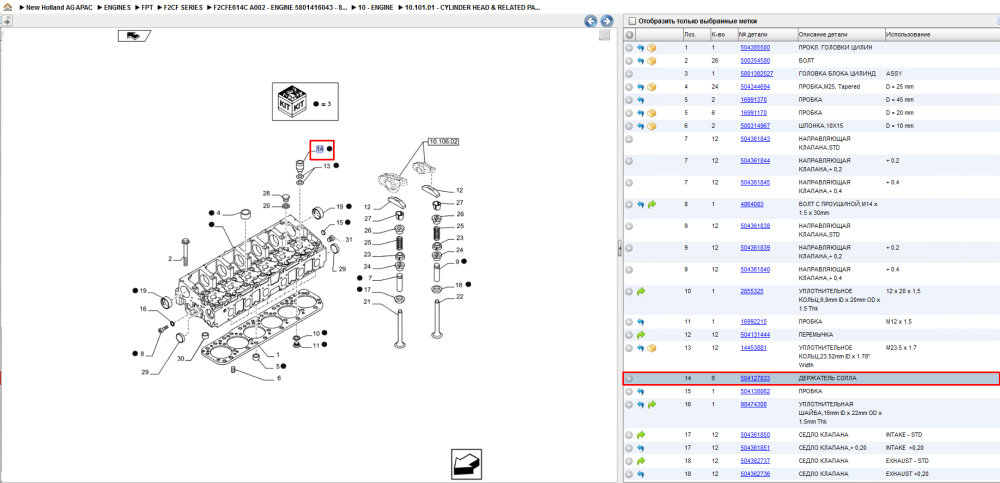Screen dimensions: 1000x483
Task: Sort by '№ детали' column header
Action: [767, 34]
